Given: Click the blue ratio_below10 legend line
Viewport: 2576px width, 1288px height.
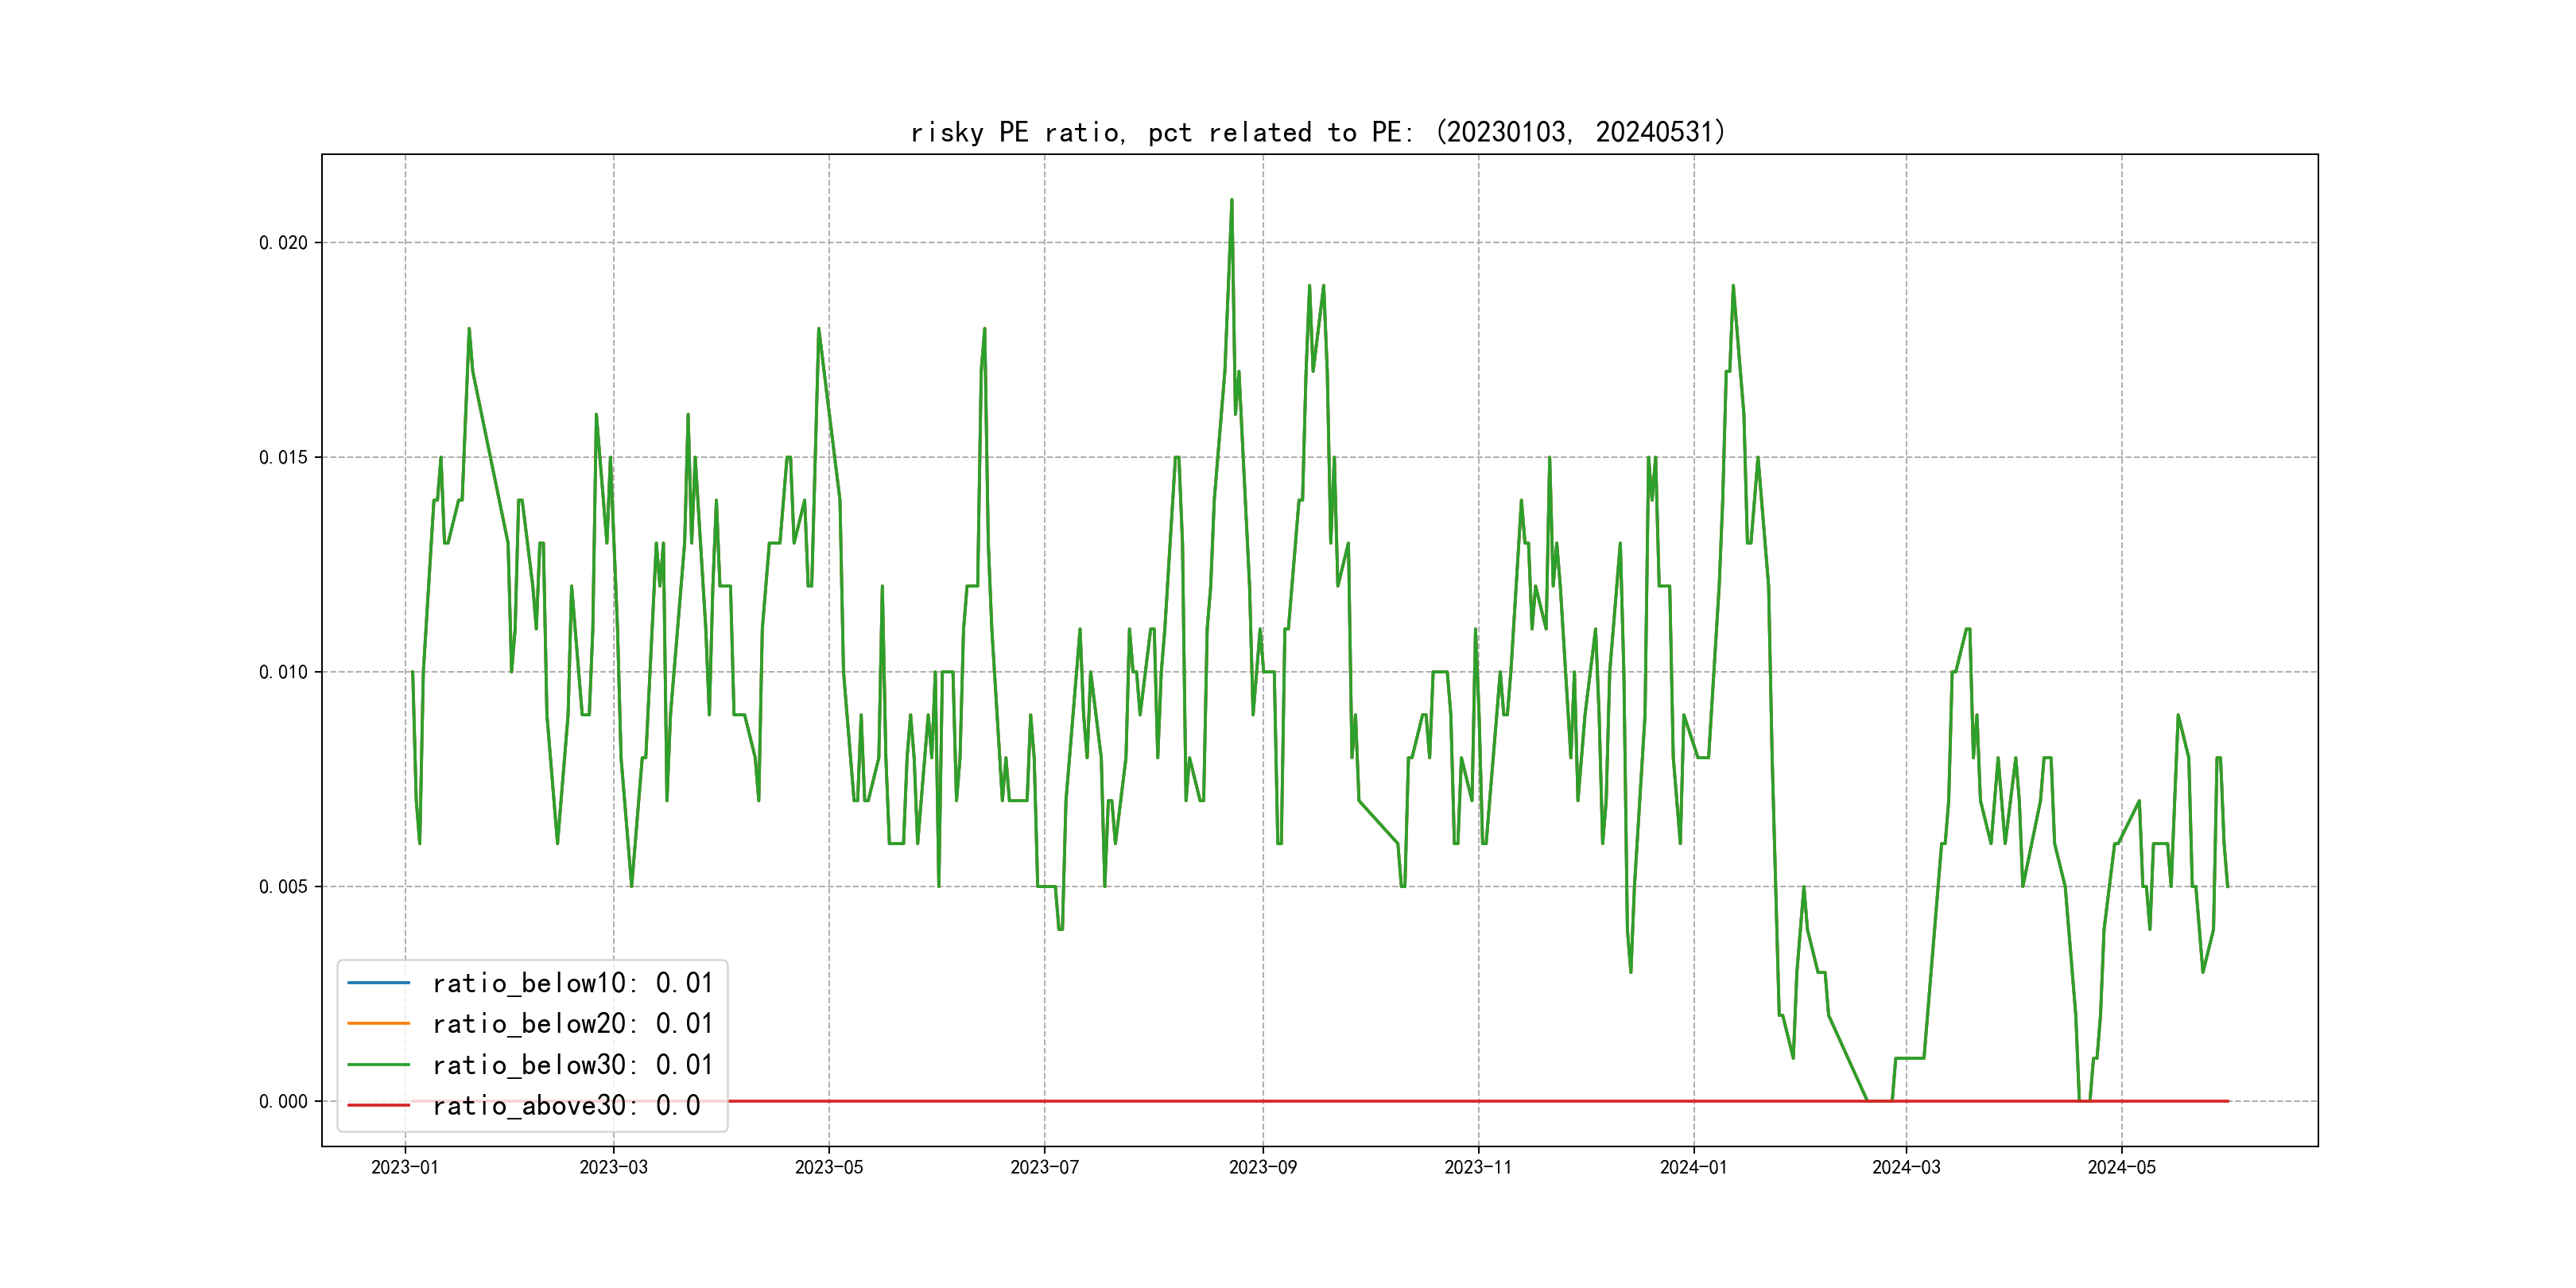Looking at the screenshot, I should [x=378, y=983].
